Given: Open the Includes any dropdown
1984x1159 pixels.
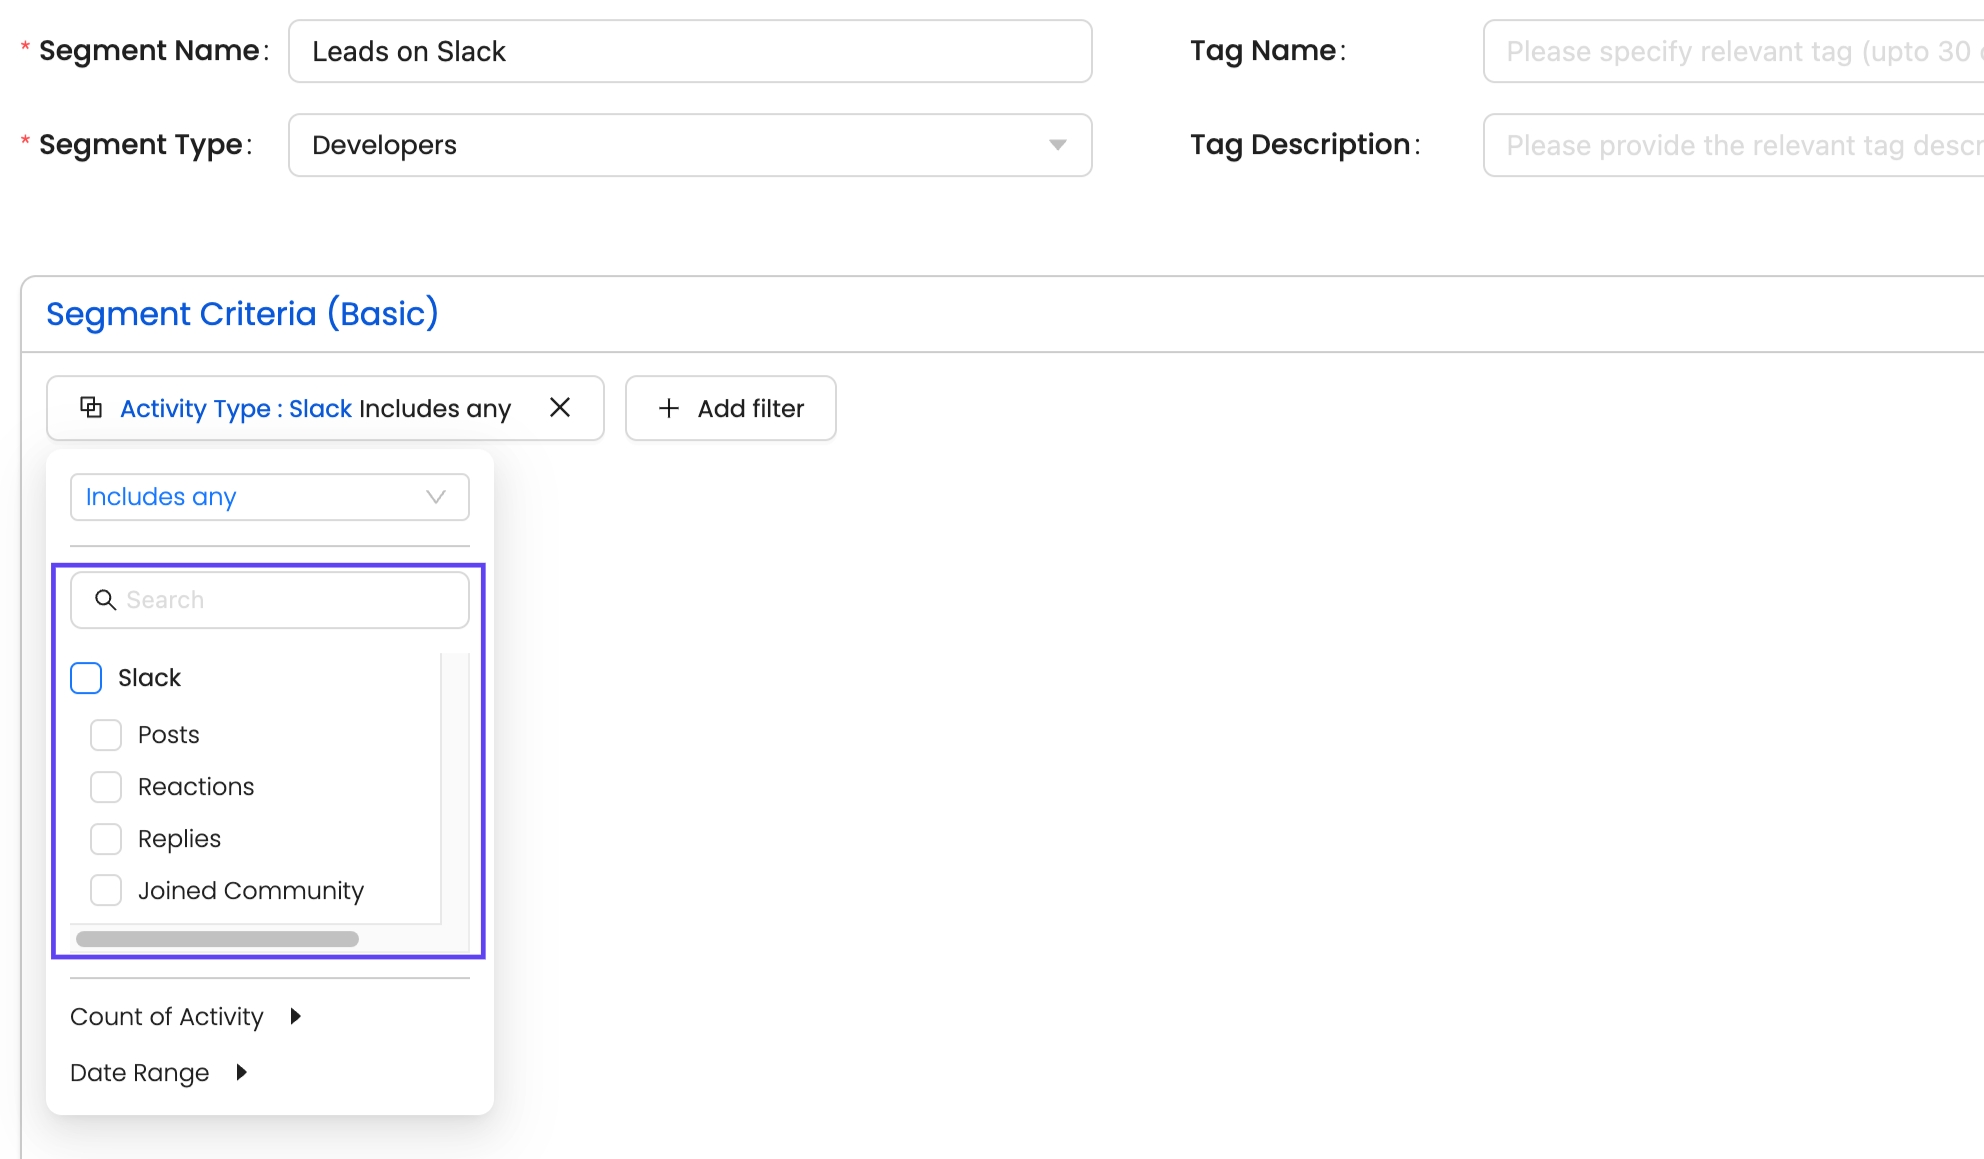Looking at the screenshot, I should click(x=268, y=497).
